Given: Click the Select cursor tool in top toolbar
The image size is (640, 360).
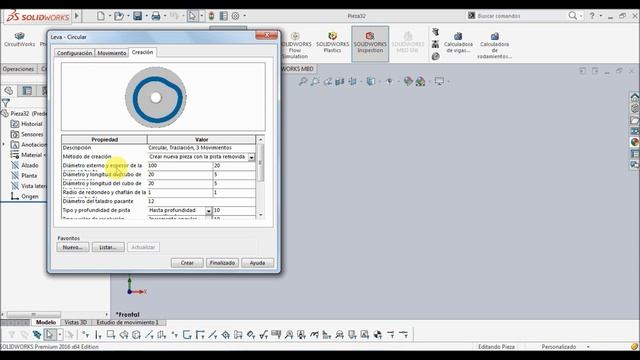Looking at the screenshot, I should click(x=192, y=16).
